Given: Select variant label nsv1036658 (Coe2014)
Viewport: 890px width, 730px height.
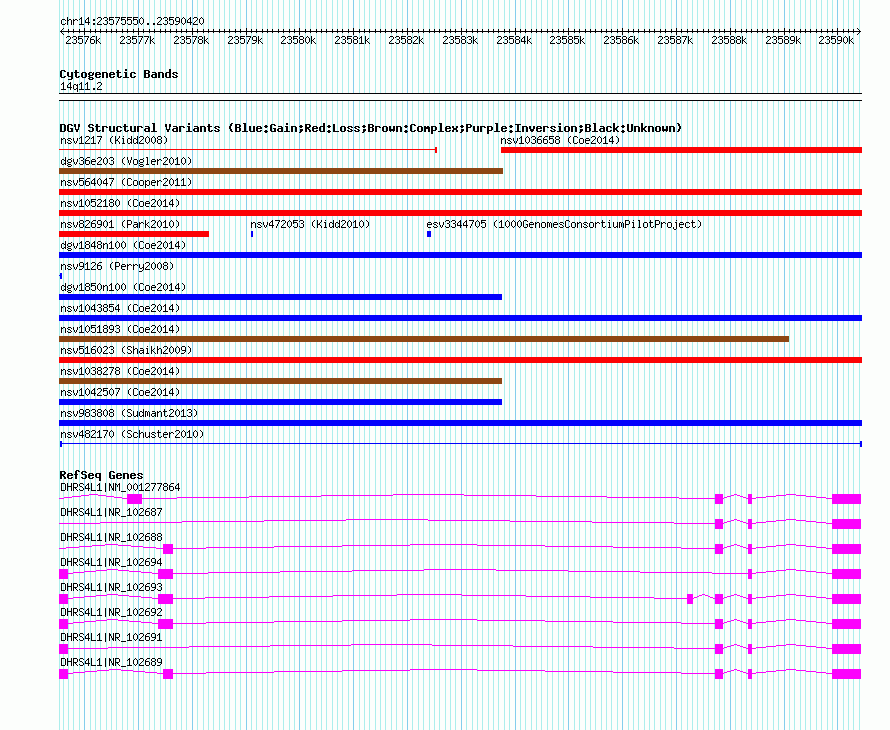Looking at the screenshot, I should [560, 140].
